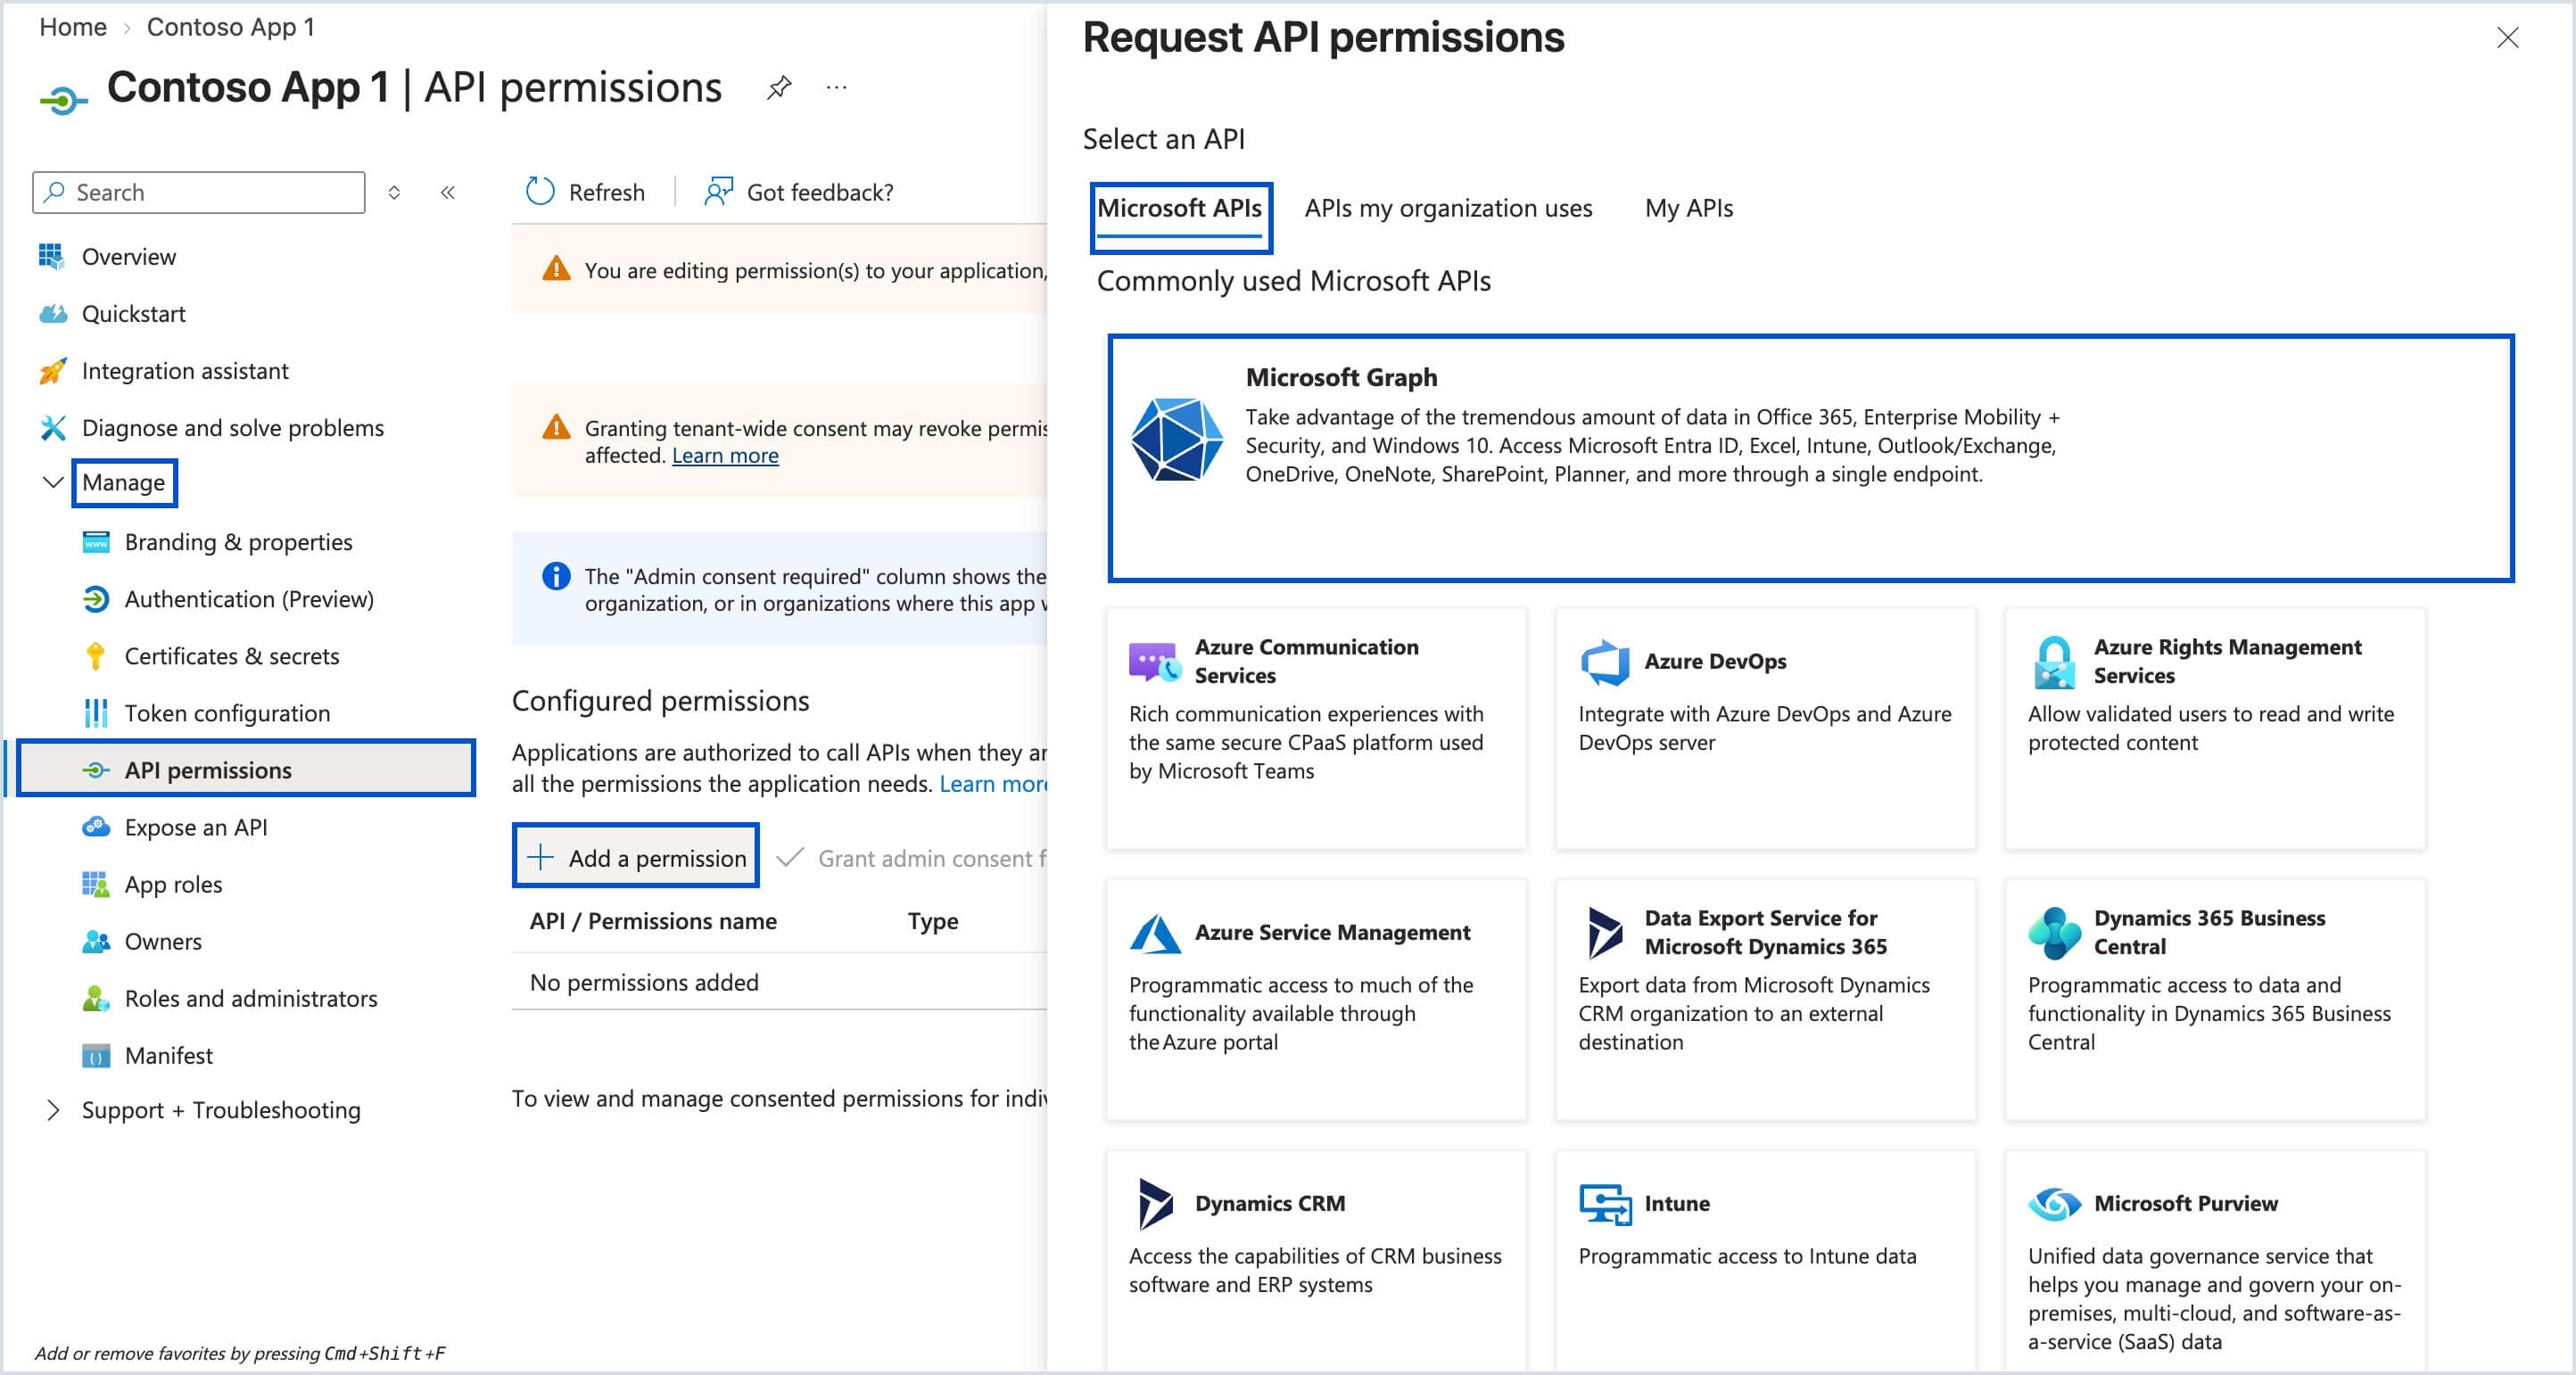Close the Request API permissions panel
This screenshot has width=2576, height=1375.
click(x=2507, y=38)
